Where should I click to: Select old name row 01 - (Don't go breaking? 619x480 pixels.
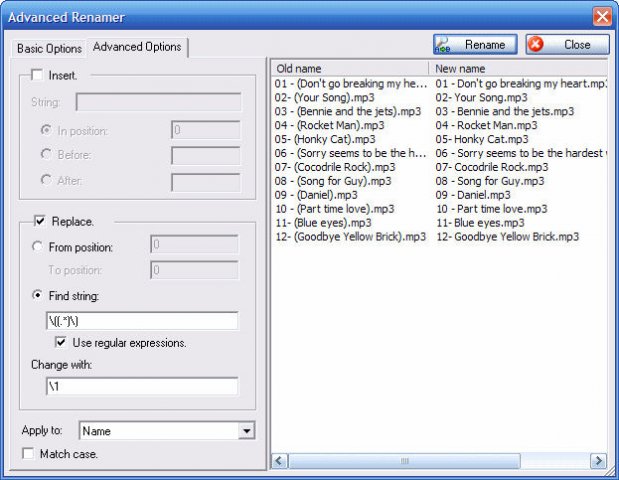tap(351, 84)
